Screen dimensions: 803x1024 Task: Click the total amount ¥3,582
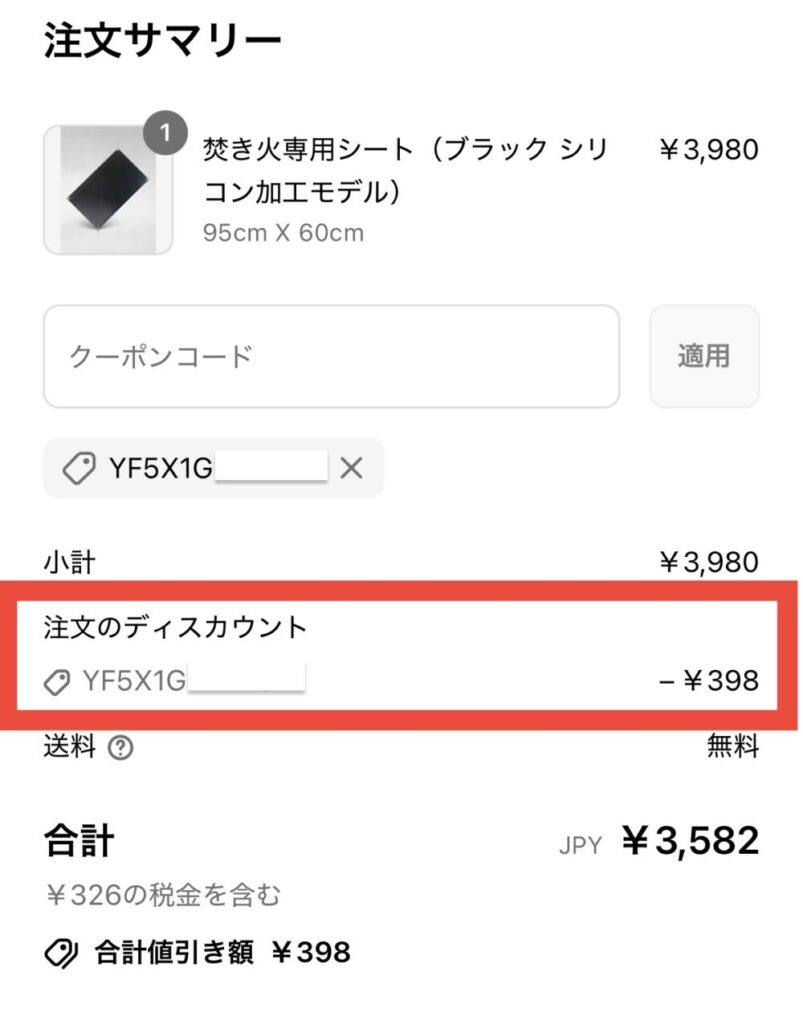pos(690,841)
